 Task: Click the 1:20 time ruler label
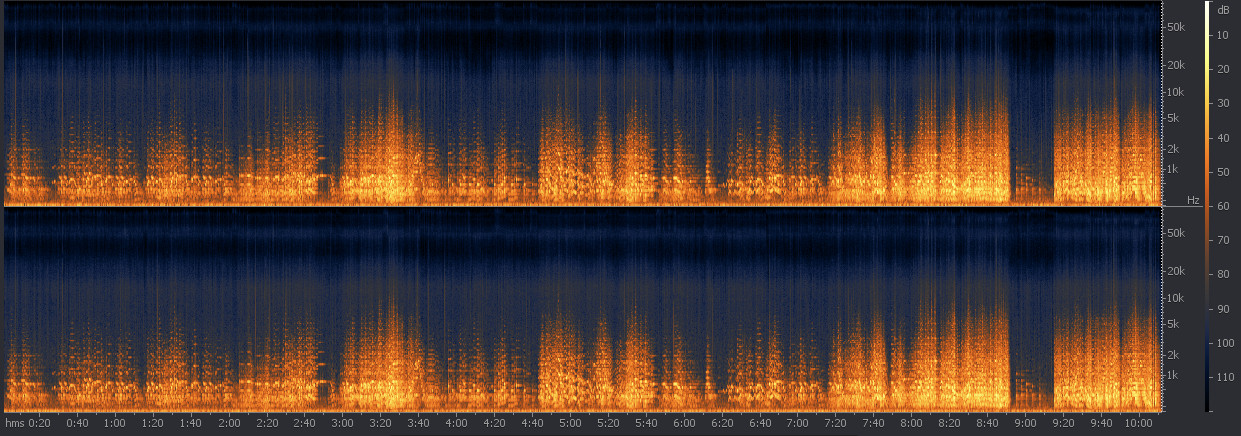point(152,424)
